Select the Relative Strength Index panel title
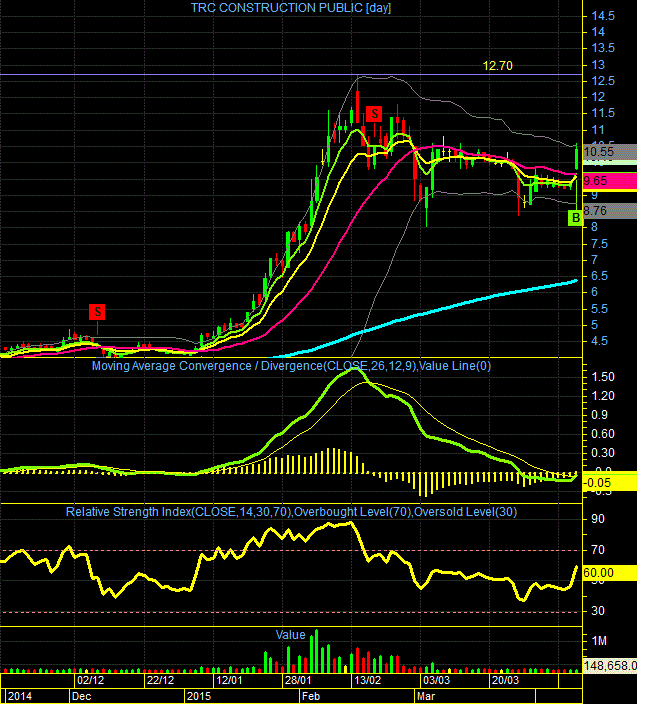This screenshot has width=647, height=704. [x=291, y=512]
